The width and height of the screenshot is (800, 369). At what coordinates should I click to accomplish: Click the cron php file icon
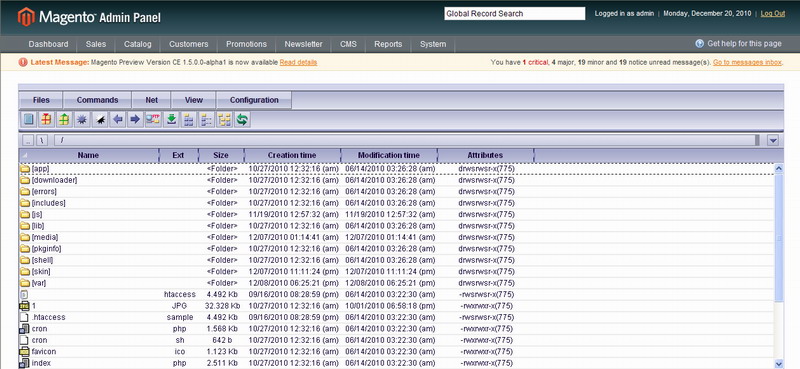[24, 329]
